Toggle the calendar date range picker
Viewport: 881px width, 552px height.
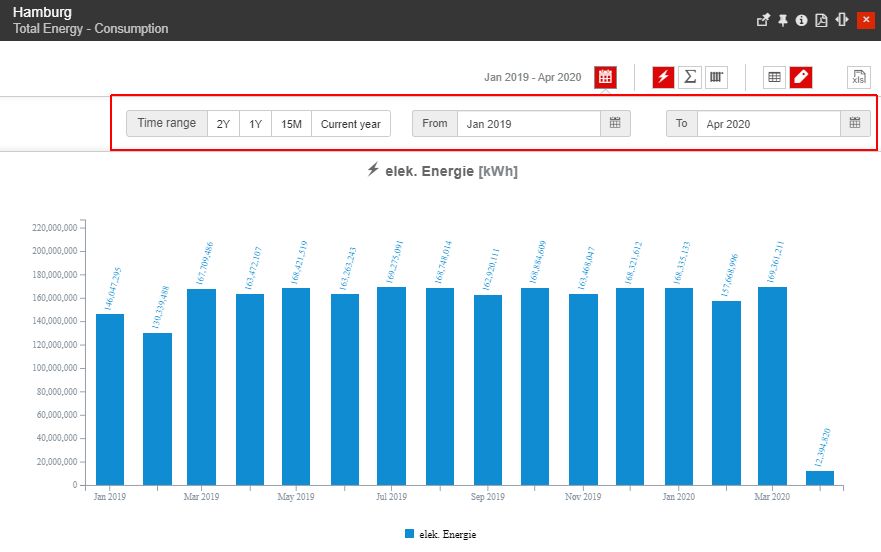[605, 77]
